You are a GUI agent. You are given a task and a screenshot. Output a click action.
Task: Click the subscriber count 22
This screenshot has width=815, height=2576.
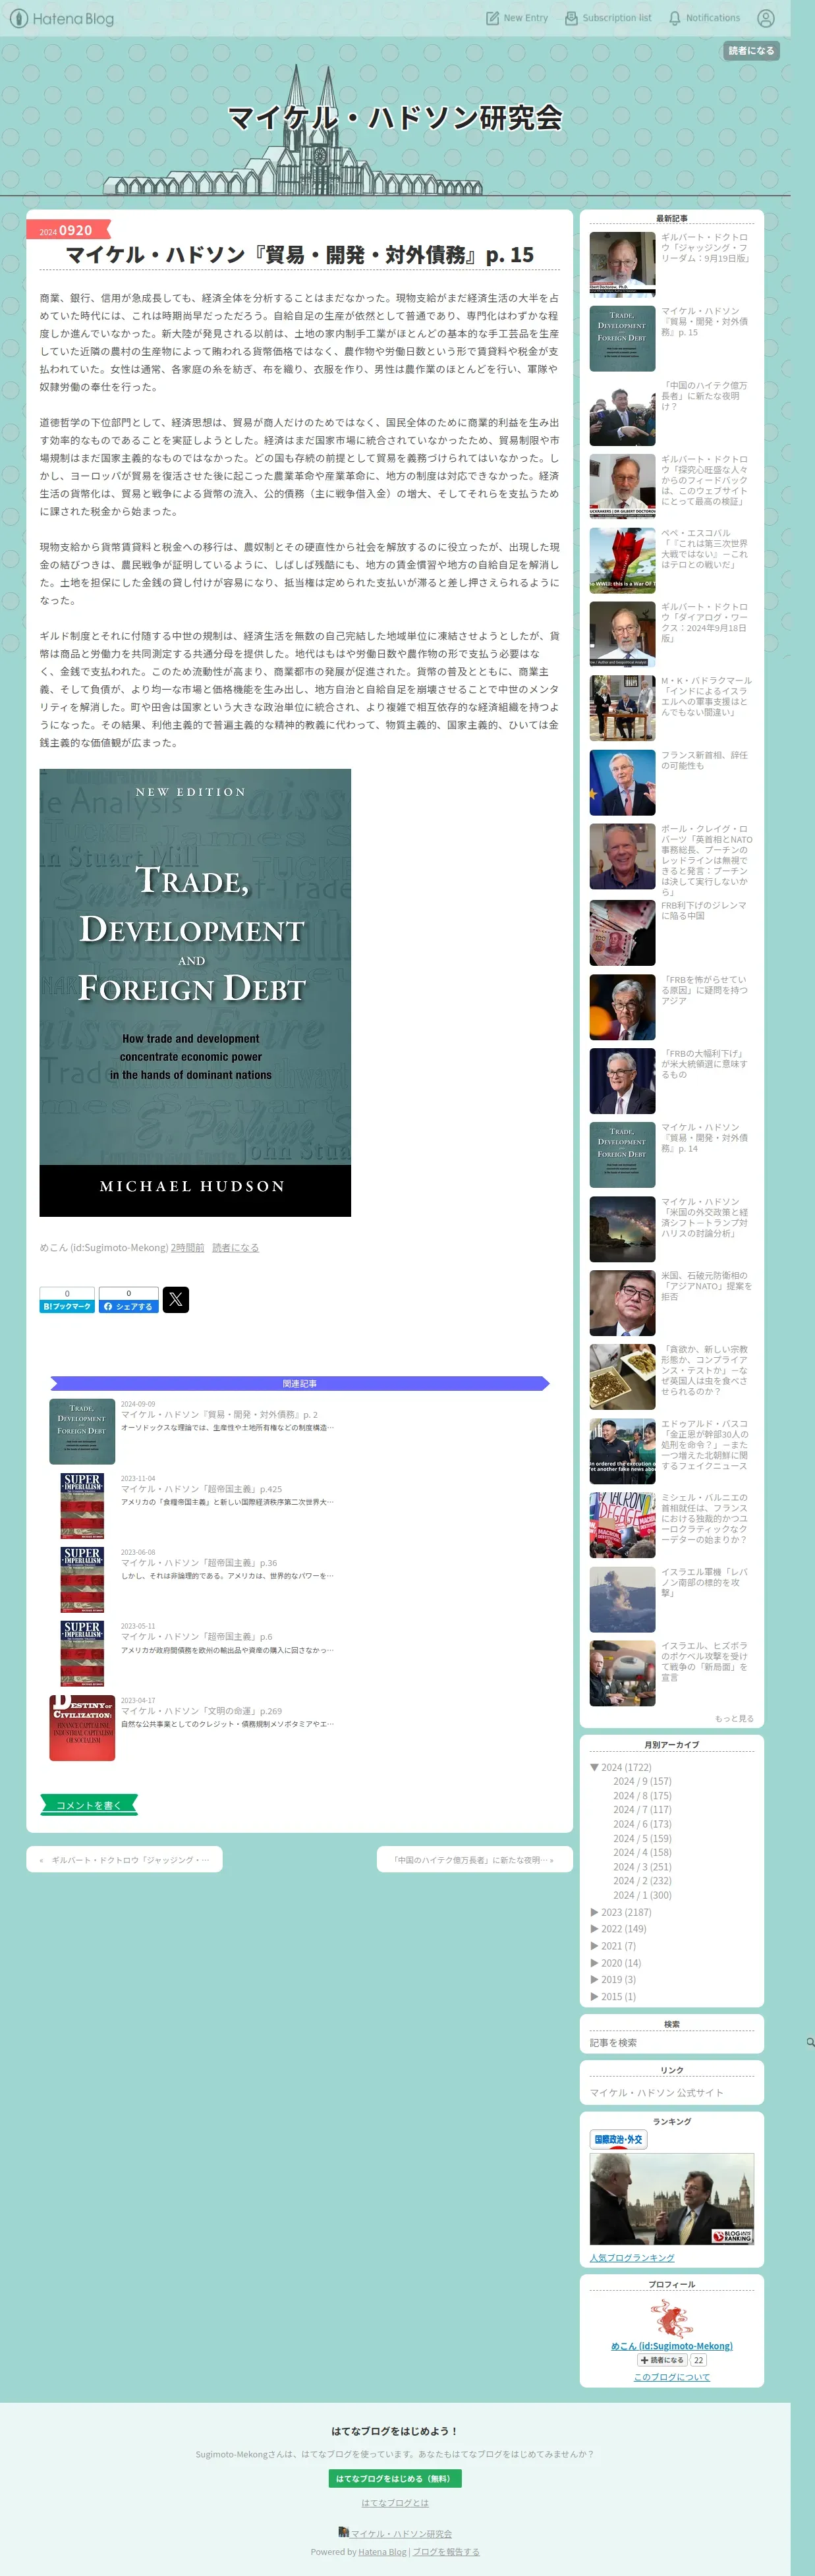698,2360
